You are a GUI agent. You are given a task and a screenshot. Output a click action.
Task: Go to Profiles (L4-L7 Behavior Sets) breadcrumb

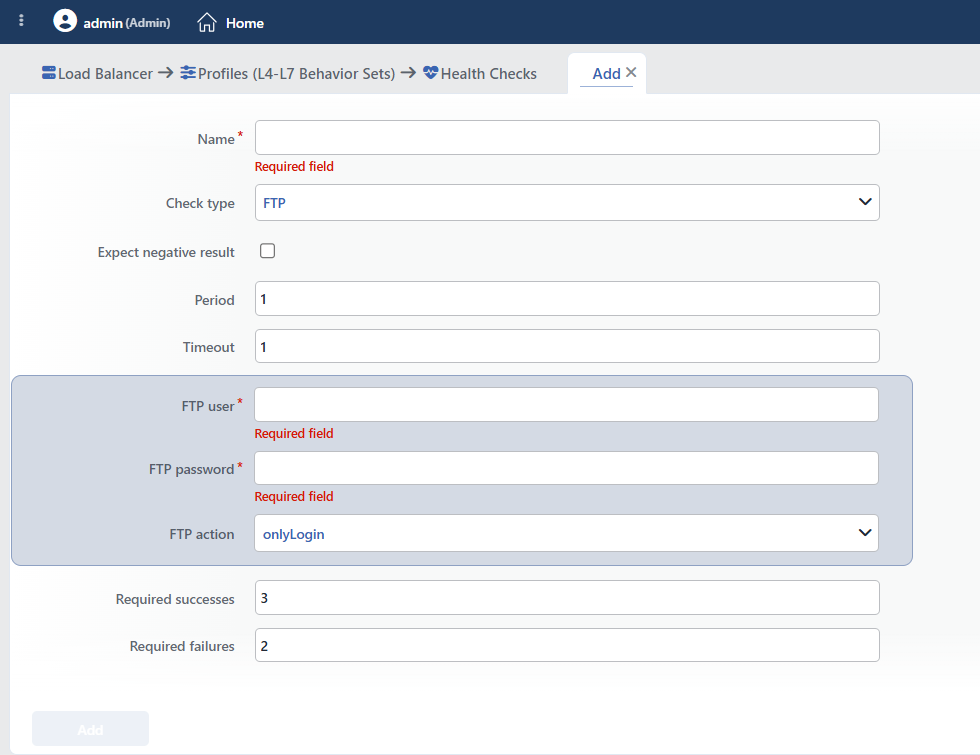pyautogui.click(x=296, y=74)
